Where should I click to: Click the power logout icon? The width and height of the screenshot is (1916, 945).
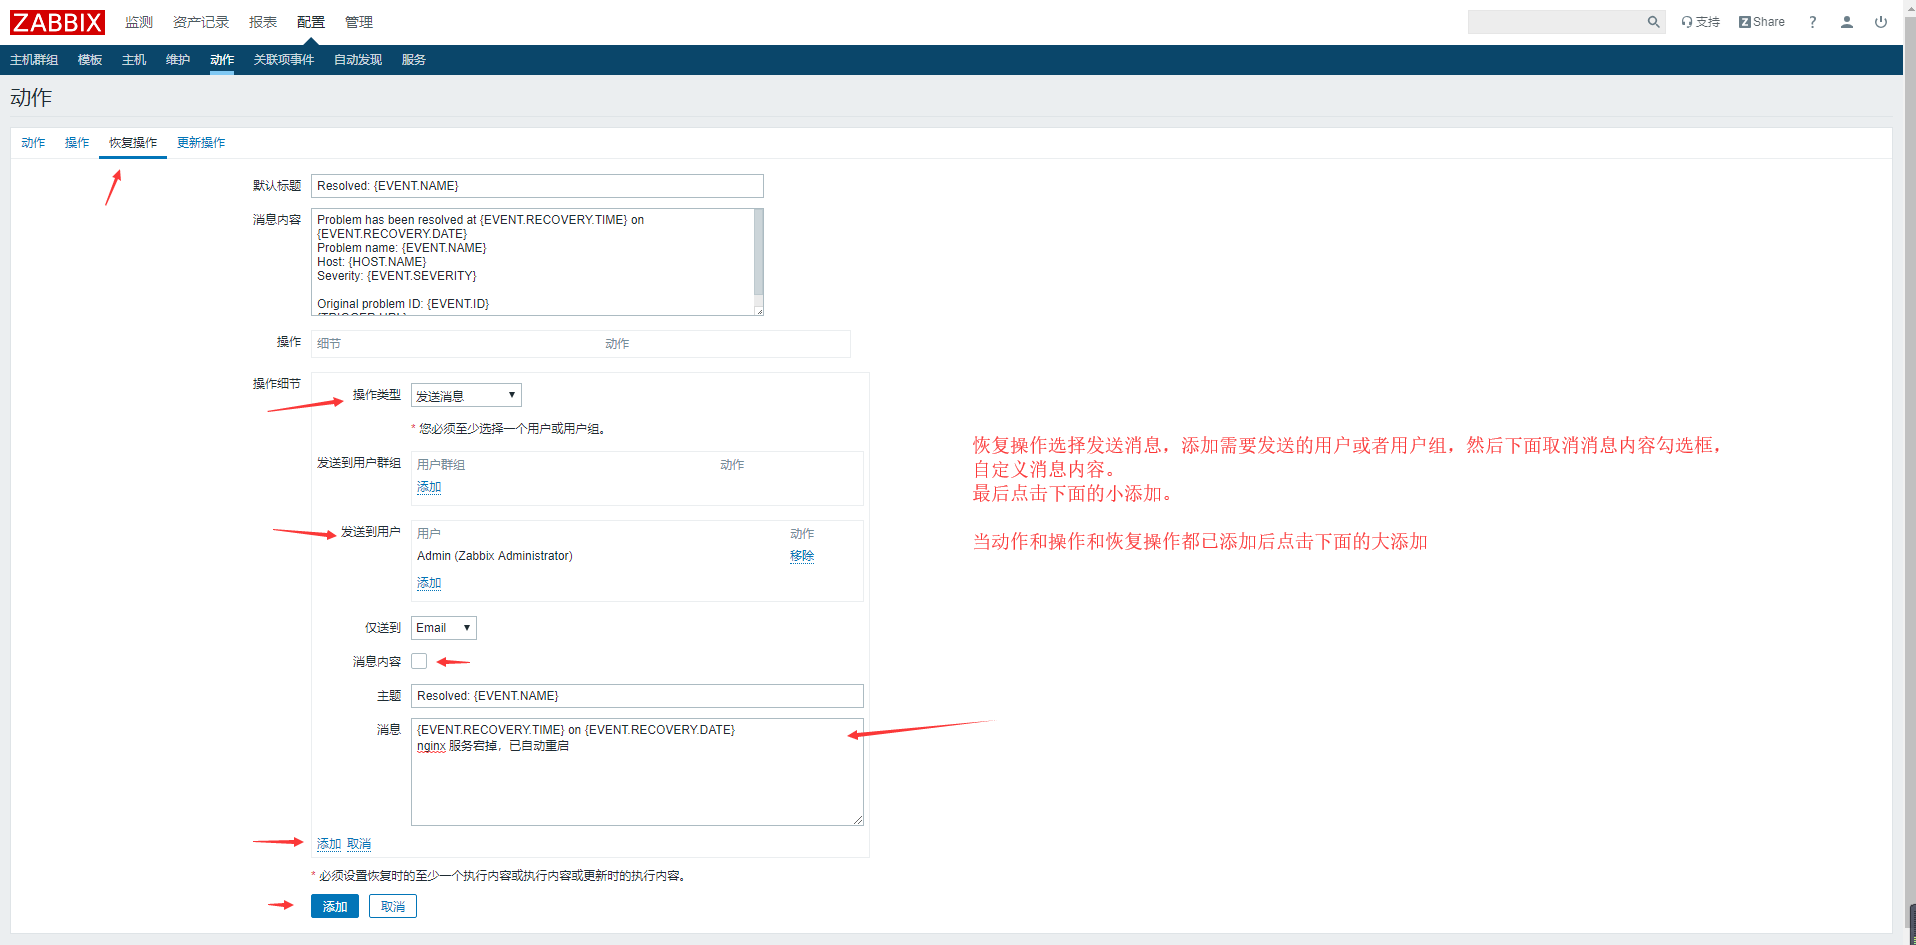click(1880, 22)
